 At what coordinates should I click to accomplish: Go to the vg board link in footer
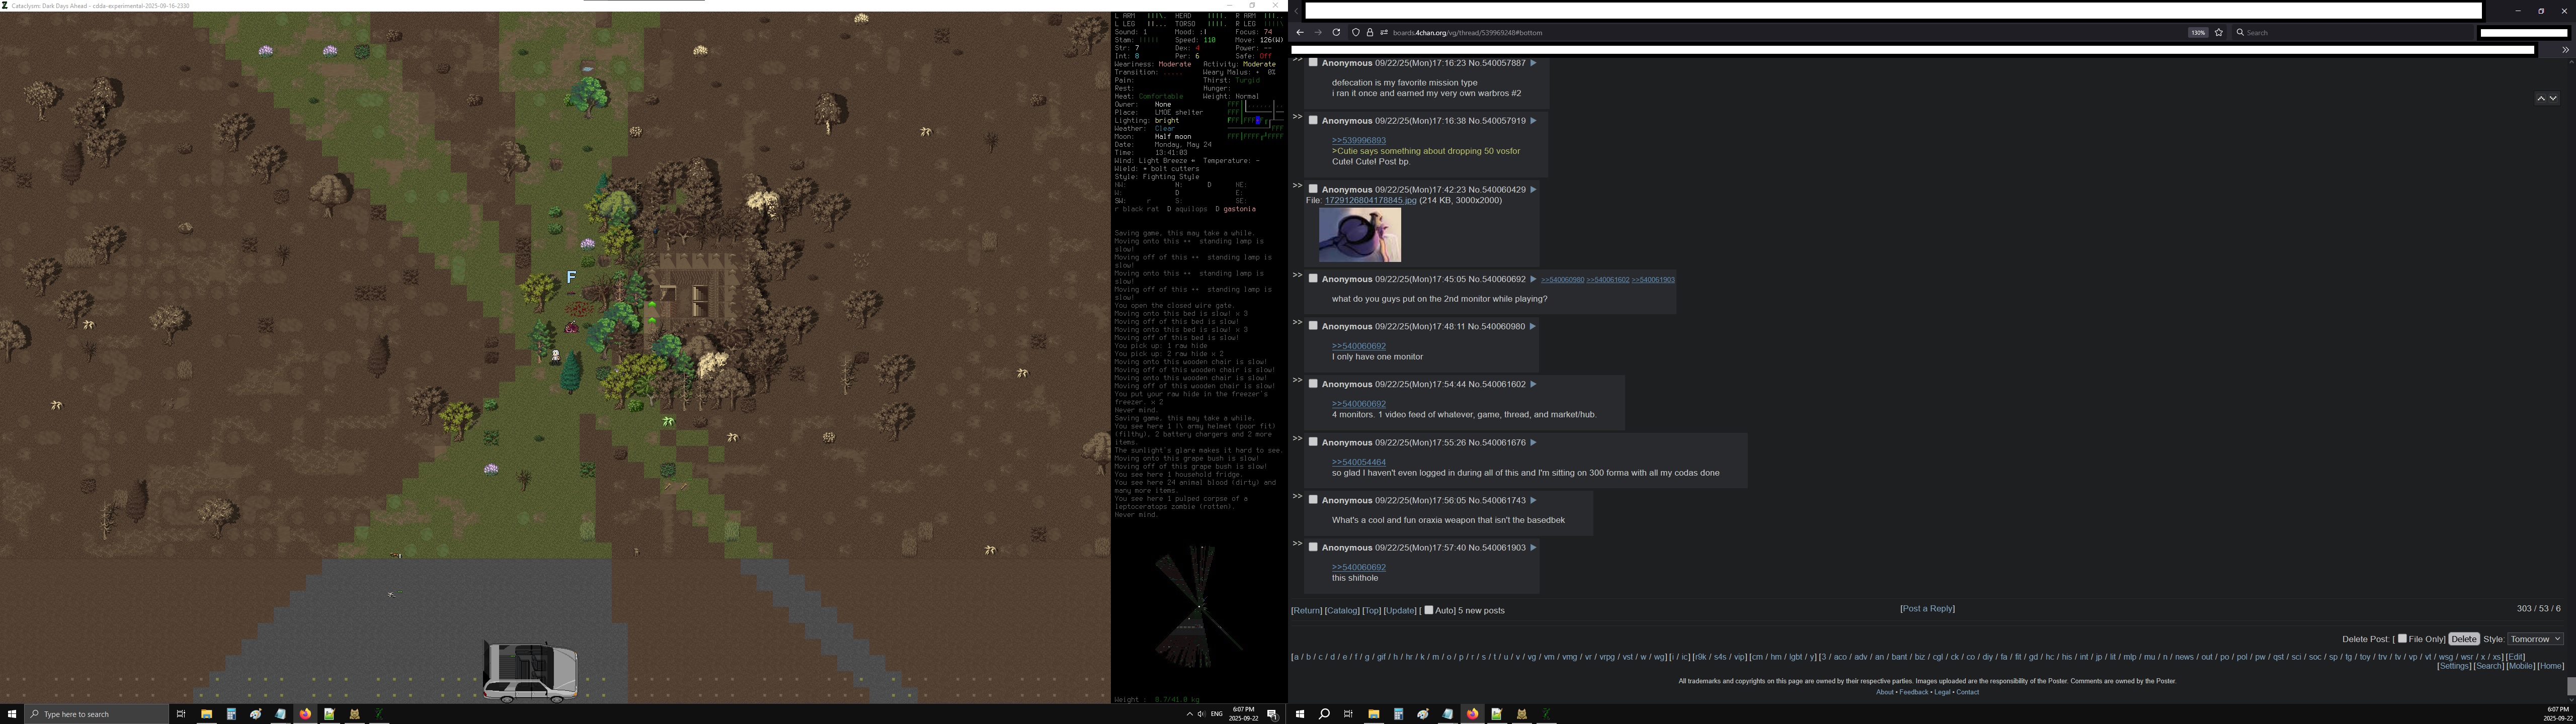click(1531, 657)
